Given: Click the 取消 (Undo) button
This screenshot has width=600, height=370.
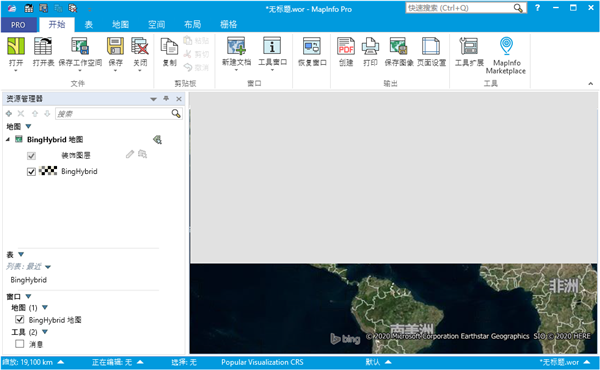Looking at the screenshot, I should 196,68.
